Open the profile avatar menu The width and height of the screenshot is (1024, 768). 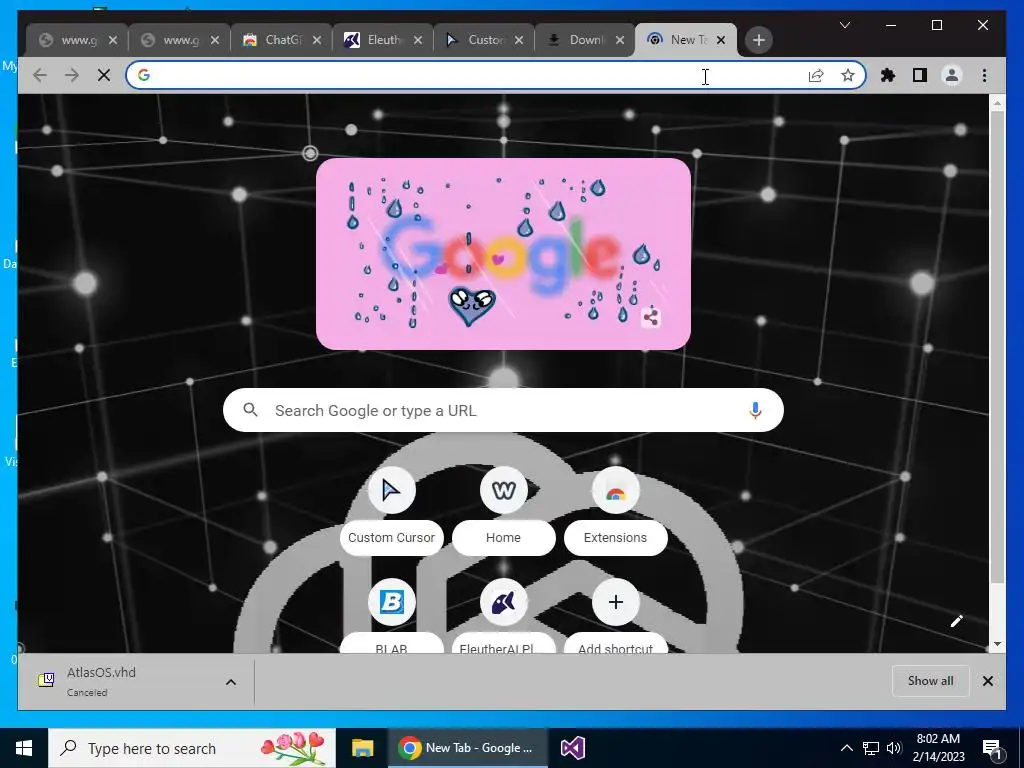coord(952,76)
